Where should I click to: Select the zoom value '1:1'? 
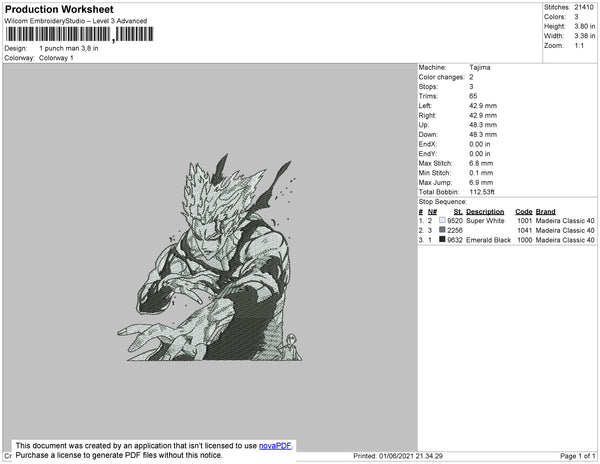click(579, 46)
